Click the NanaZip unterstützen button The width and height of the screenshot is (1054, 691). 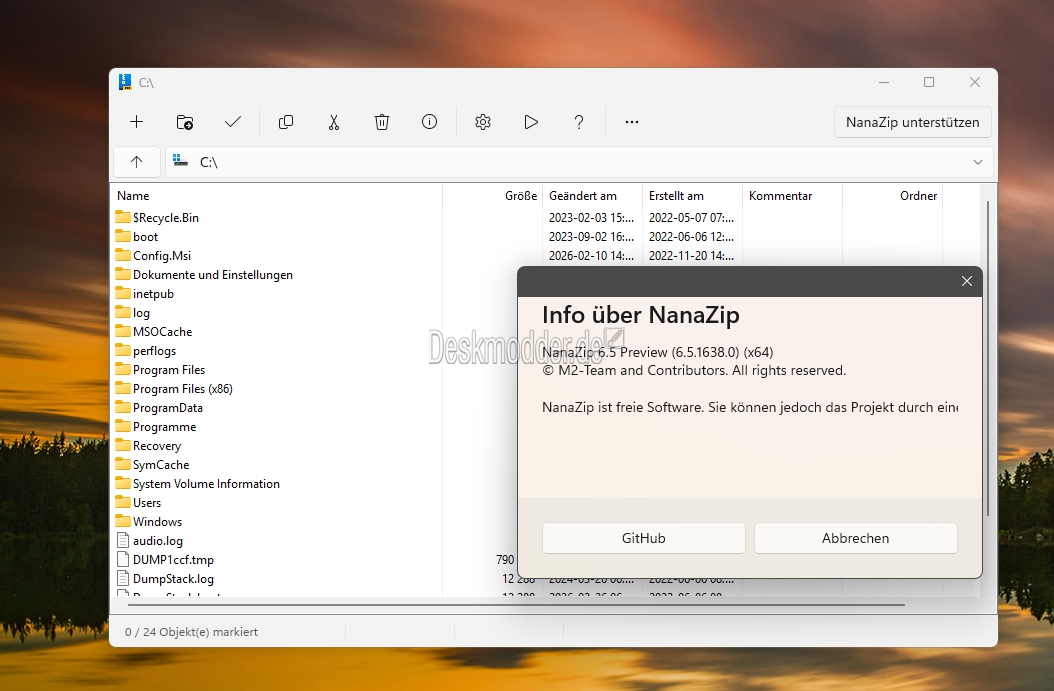[x=913, y=122]
